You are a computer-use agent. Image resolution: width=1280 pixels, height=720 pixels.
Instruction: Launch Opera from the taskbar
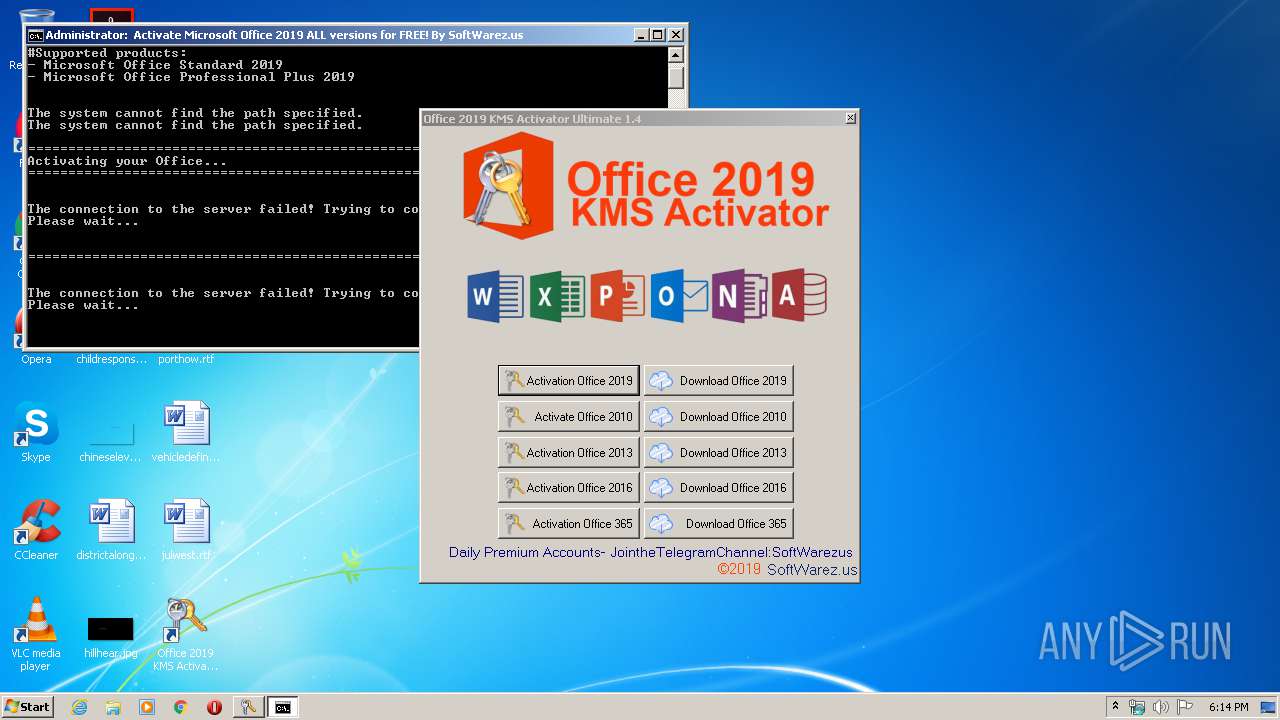[x=214, y=707]
